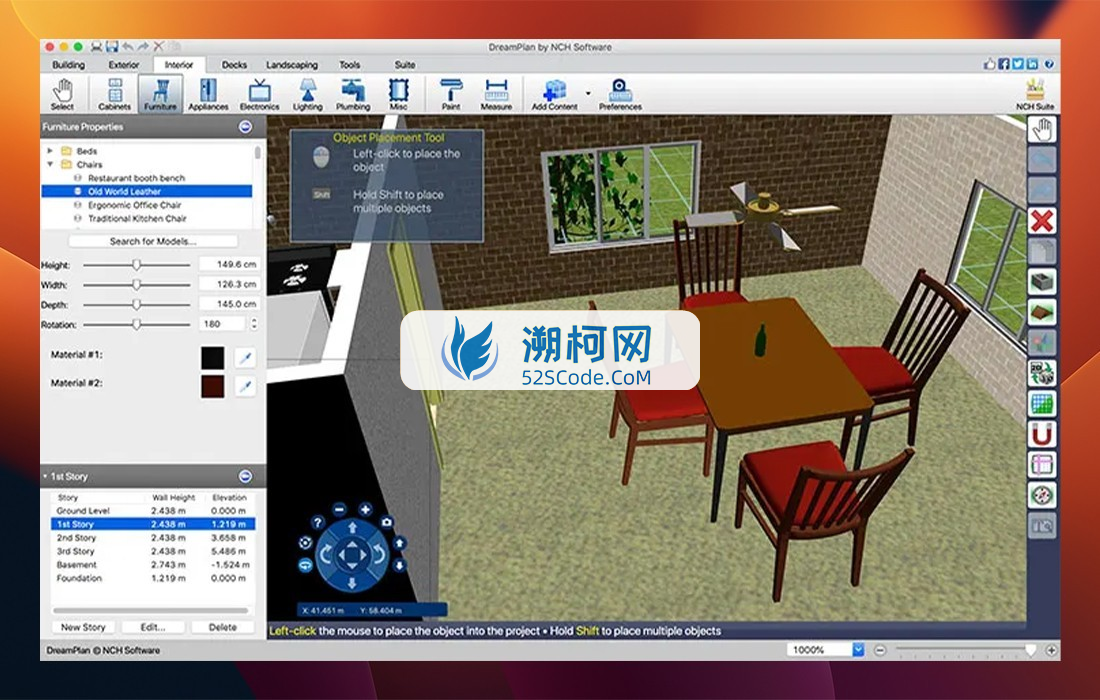Open the Cabinets category
This screenshot has height=700, width=1100.
coord(114,94)
